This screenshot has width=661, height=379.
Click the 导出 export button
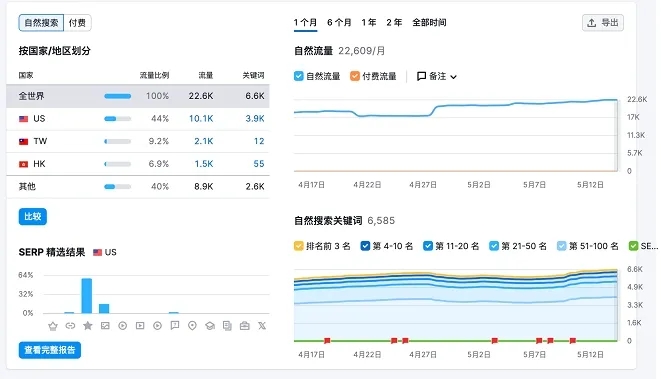[x=603, y=23]
